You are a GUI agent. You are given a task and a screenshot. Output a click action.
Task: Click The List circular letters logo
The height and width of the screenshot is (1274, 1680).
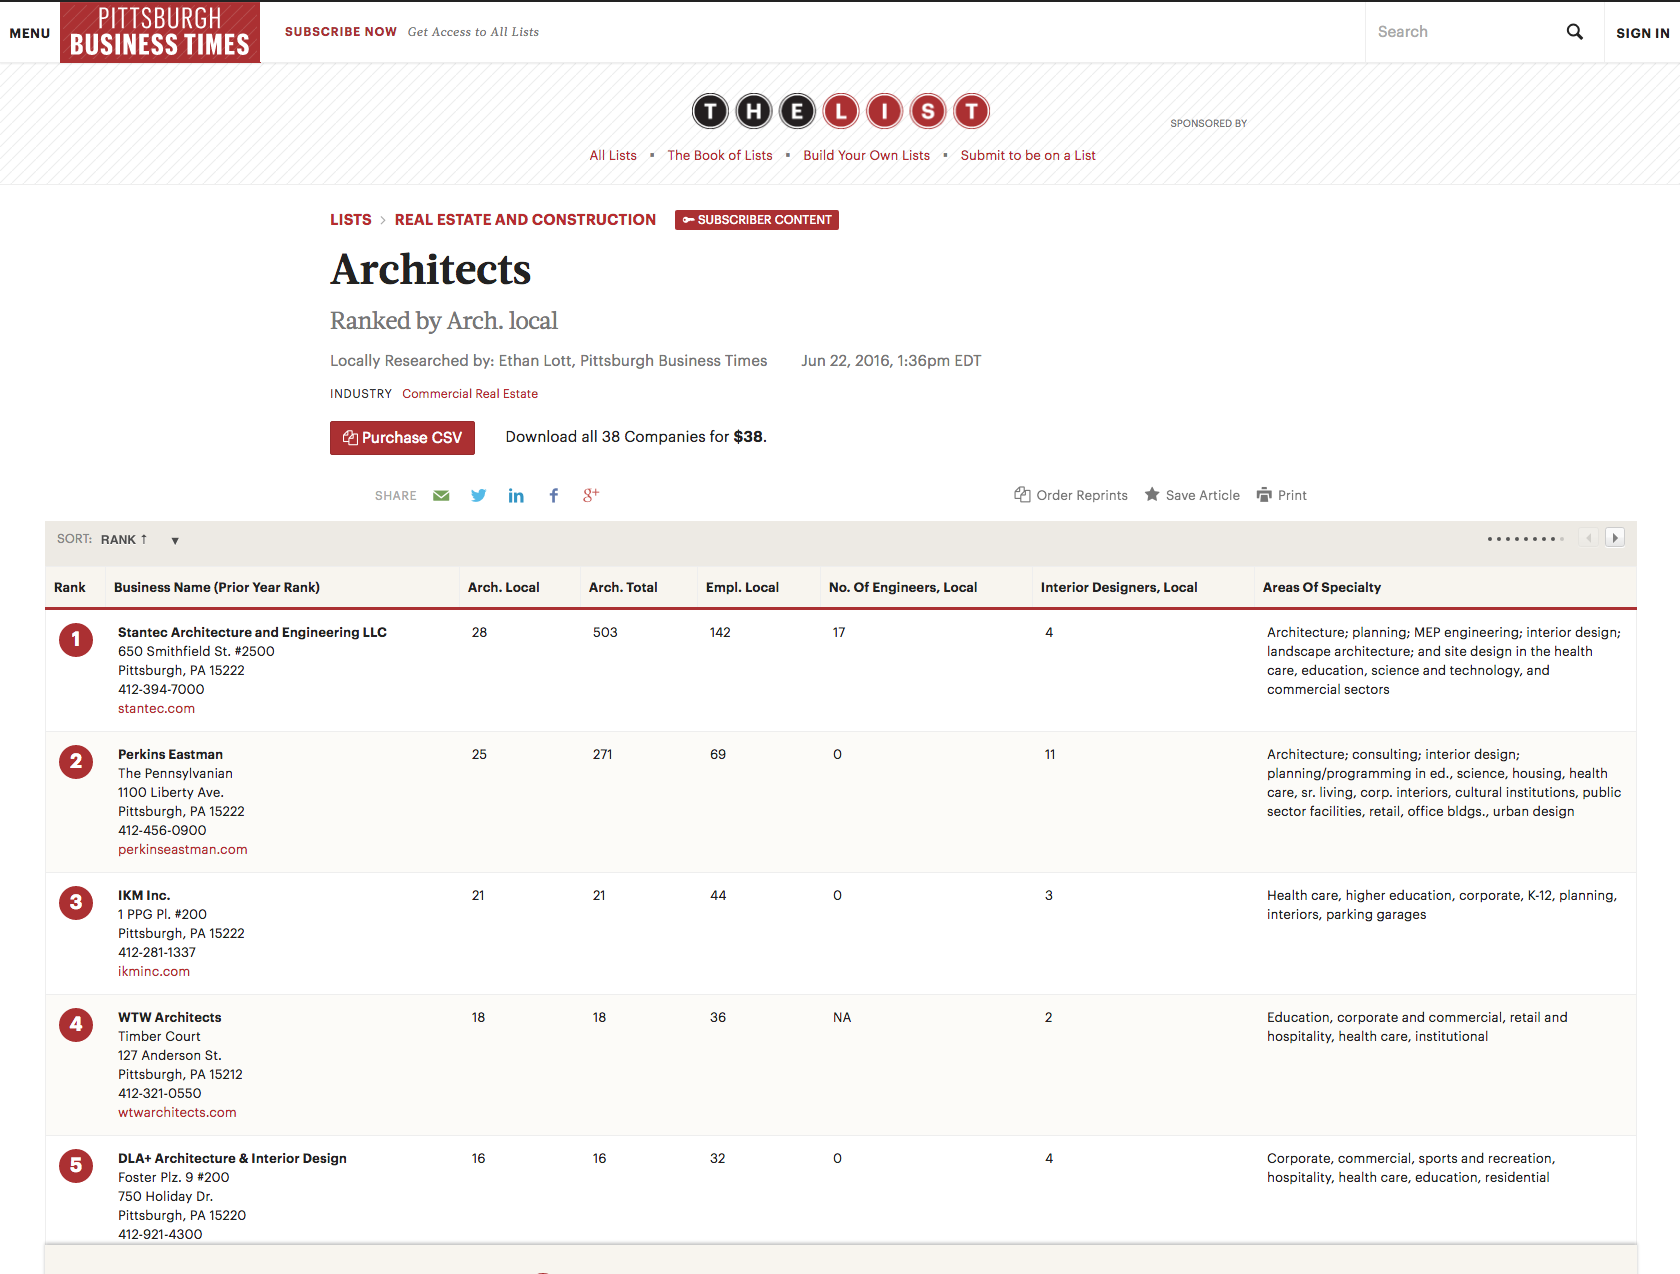[x=840, y=111]
